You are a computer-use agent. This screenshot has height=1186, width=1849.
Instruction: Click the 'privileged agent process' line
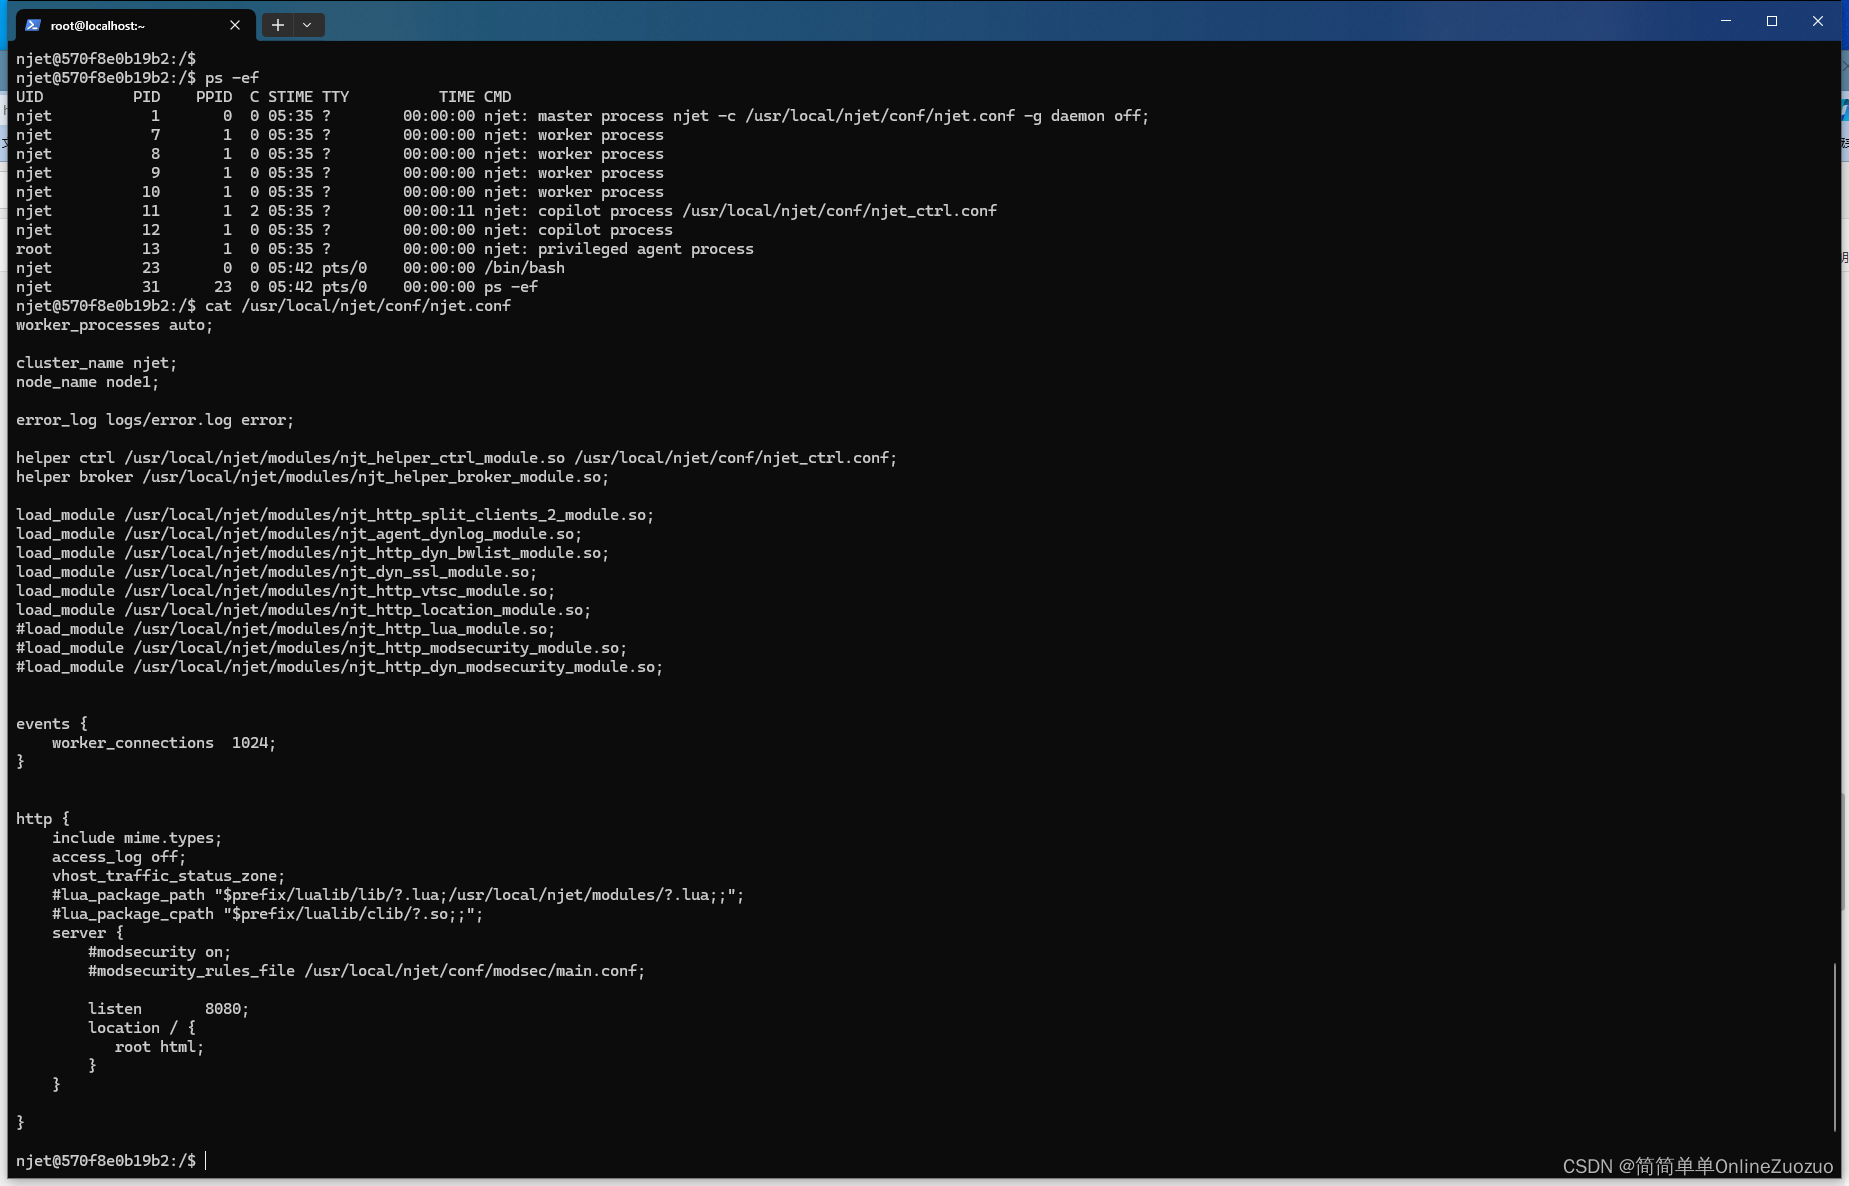pos(385,249)
